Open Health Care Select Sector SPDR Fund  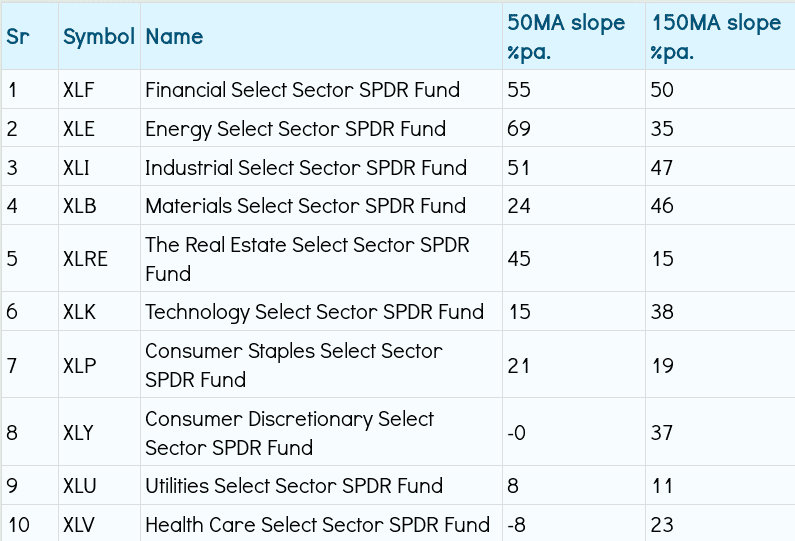pos(317,524)
